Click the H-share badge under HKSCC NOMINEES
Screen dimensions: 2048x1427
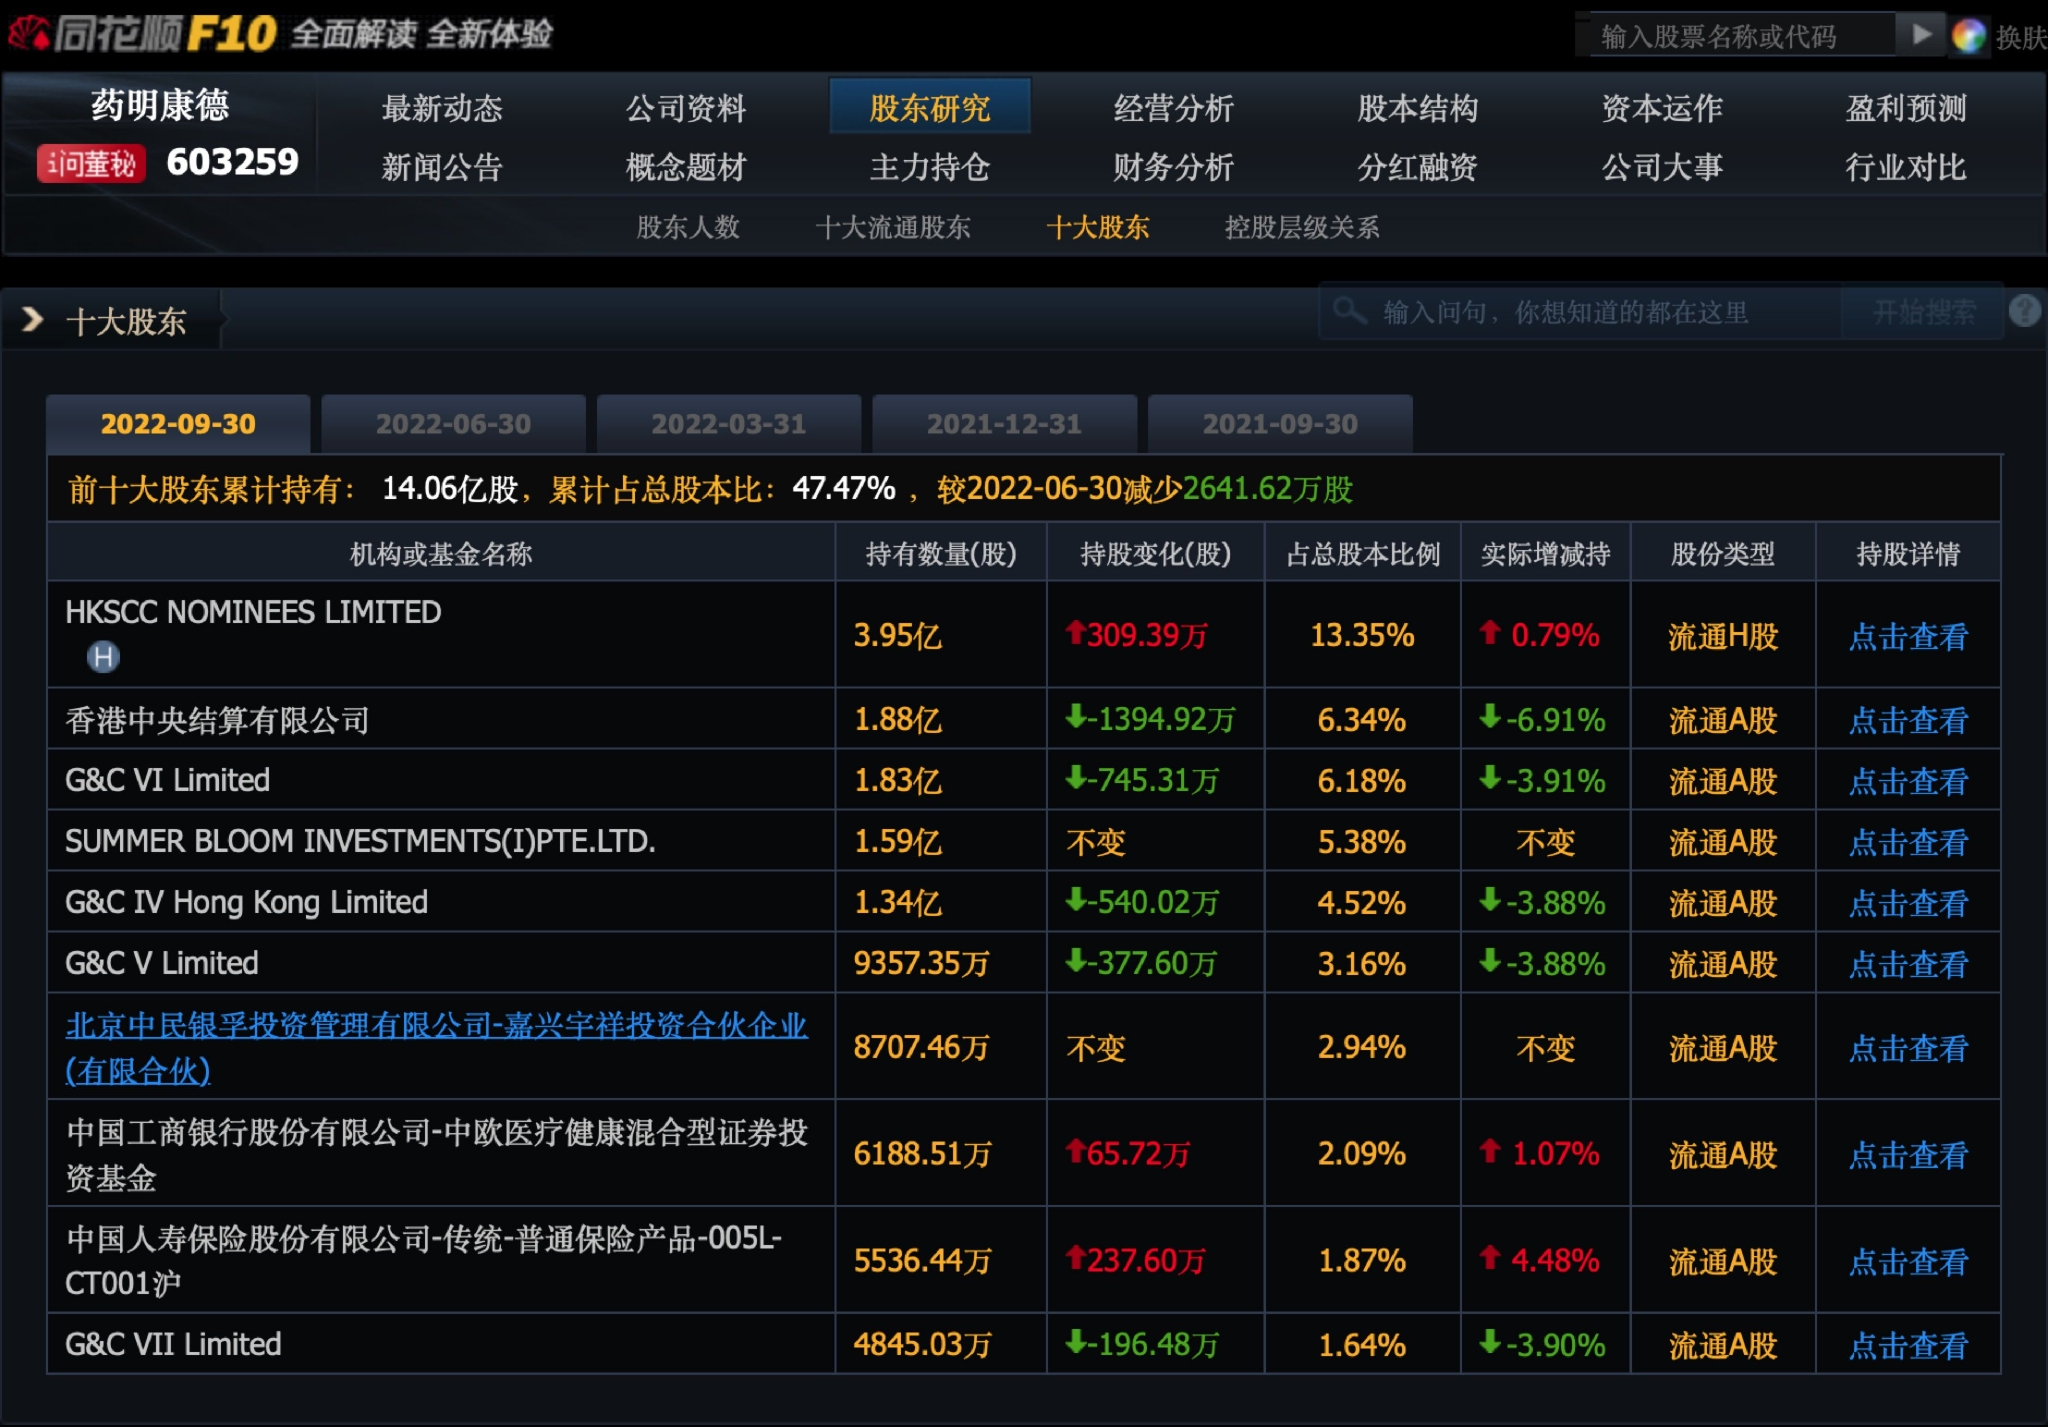[x=103, y=657]
